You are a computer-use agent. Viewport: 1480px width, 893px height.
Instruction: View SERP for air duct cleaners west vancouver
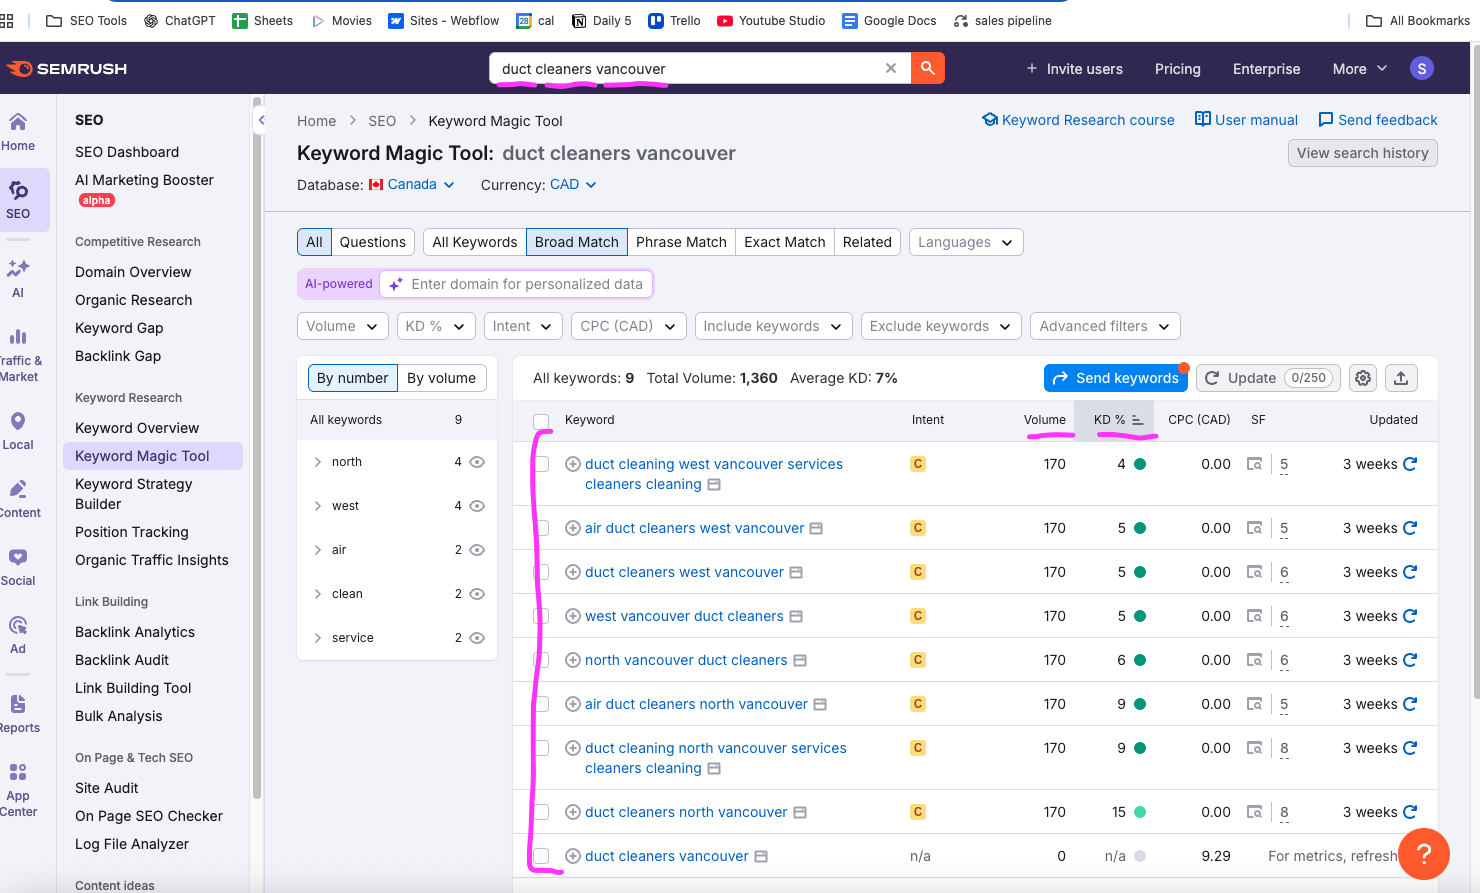[1254, 528]
